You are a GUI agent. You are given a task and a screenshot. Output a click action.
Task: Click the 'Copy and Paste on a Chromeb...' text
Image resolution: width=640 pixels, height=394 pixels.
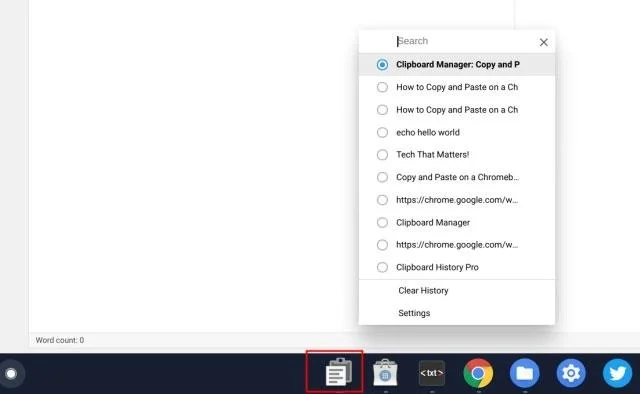(457, 177)
